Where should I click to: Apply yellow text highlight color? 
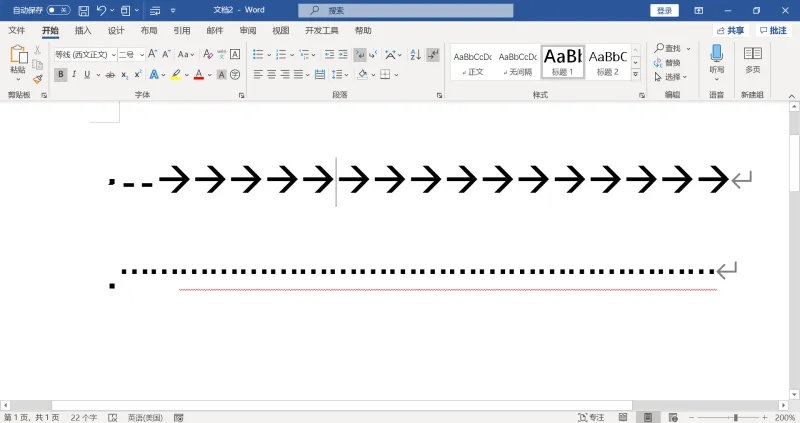click(x=176, y=74)
